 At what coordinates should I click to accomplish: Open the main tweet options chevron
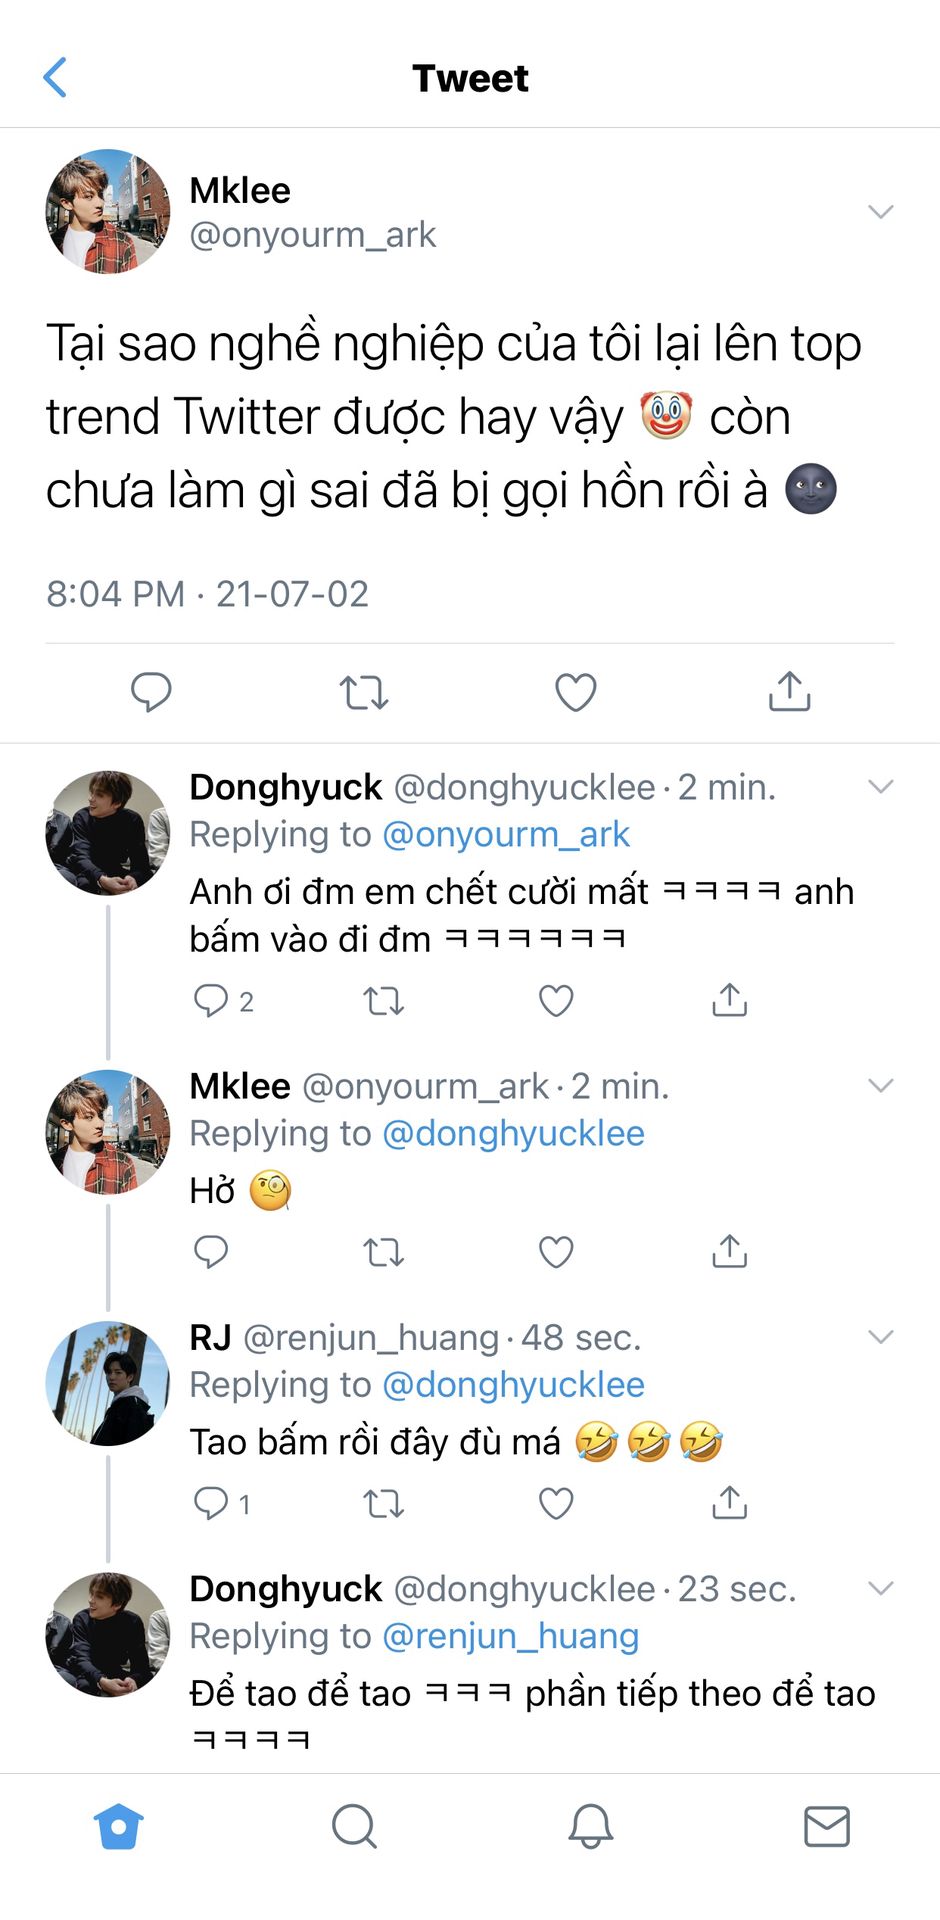tap(880, 212)
